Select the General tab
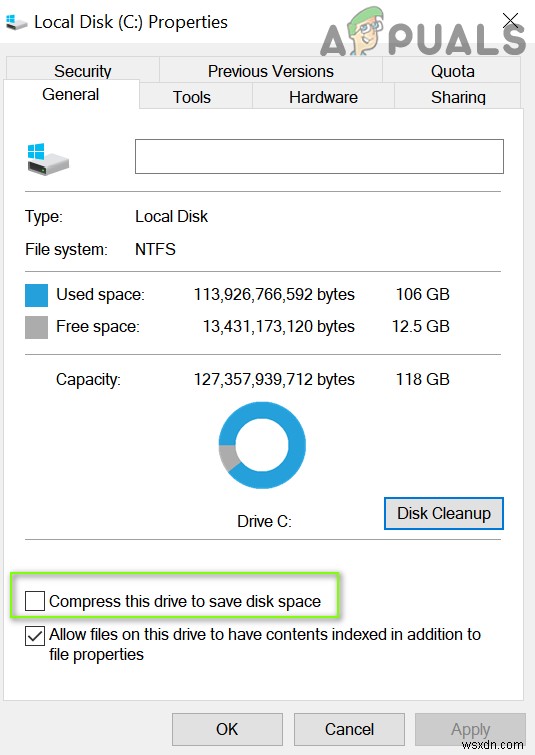 coord(71,94)
